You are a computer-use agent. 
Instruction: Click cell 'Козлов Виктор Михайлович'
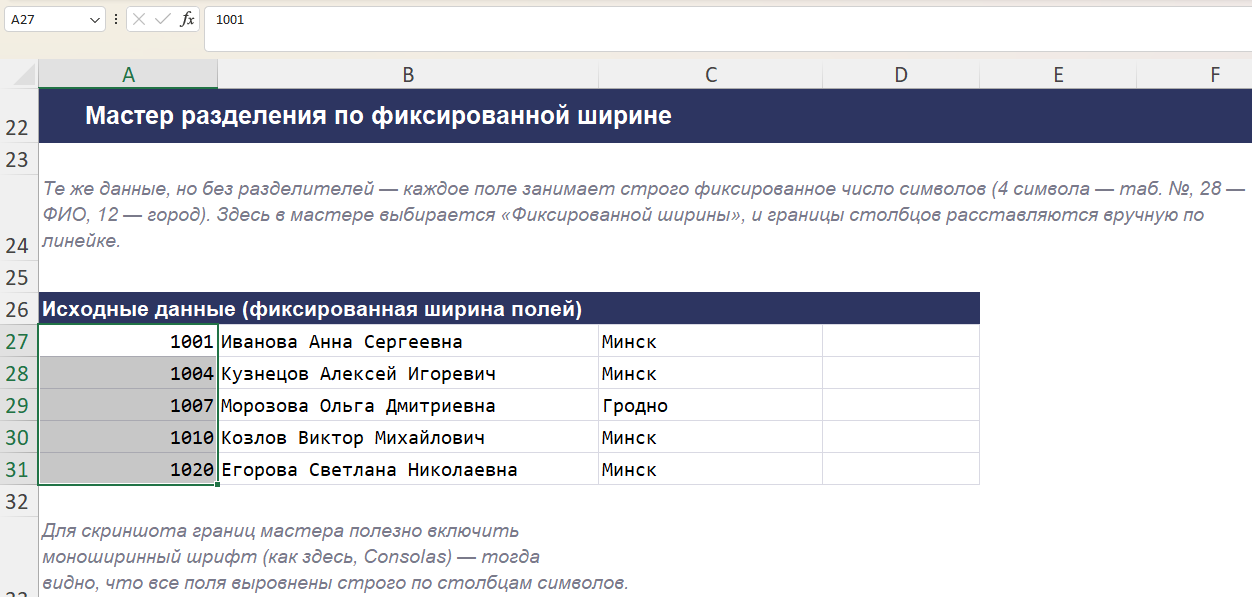coord(408,437)
